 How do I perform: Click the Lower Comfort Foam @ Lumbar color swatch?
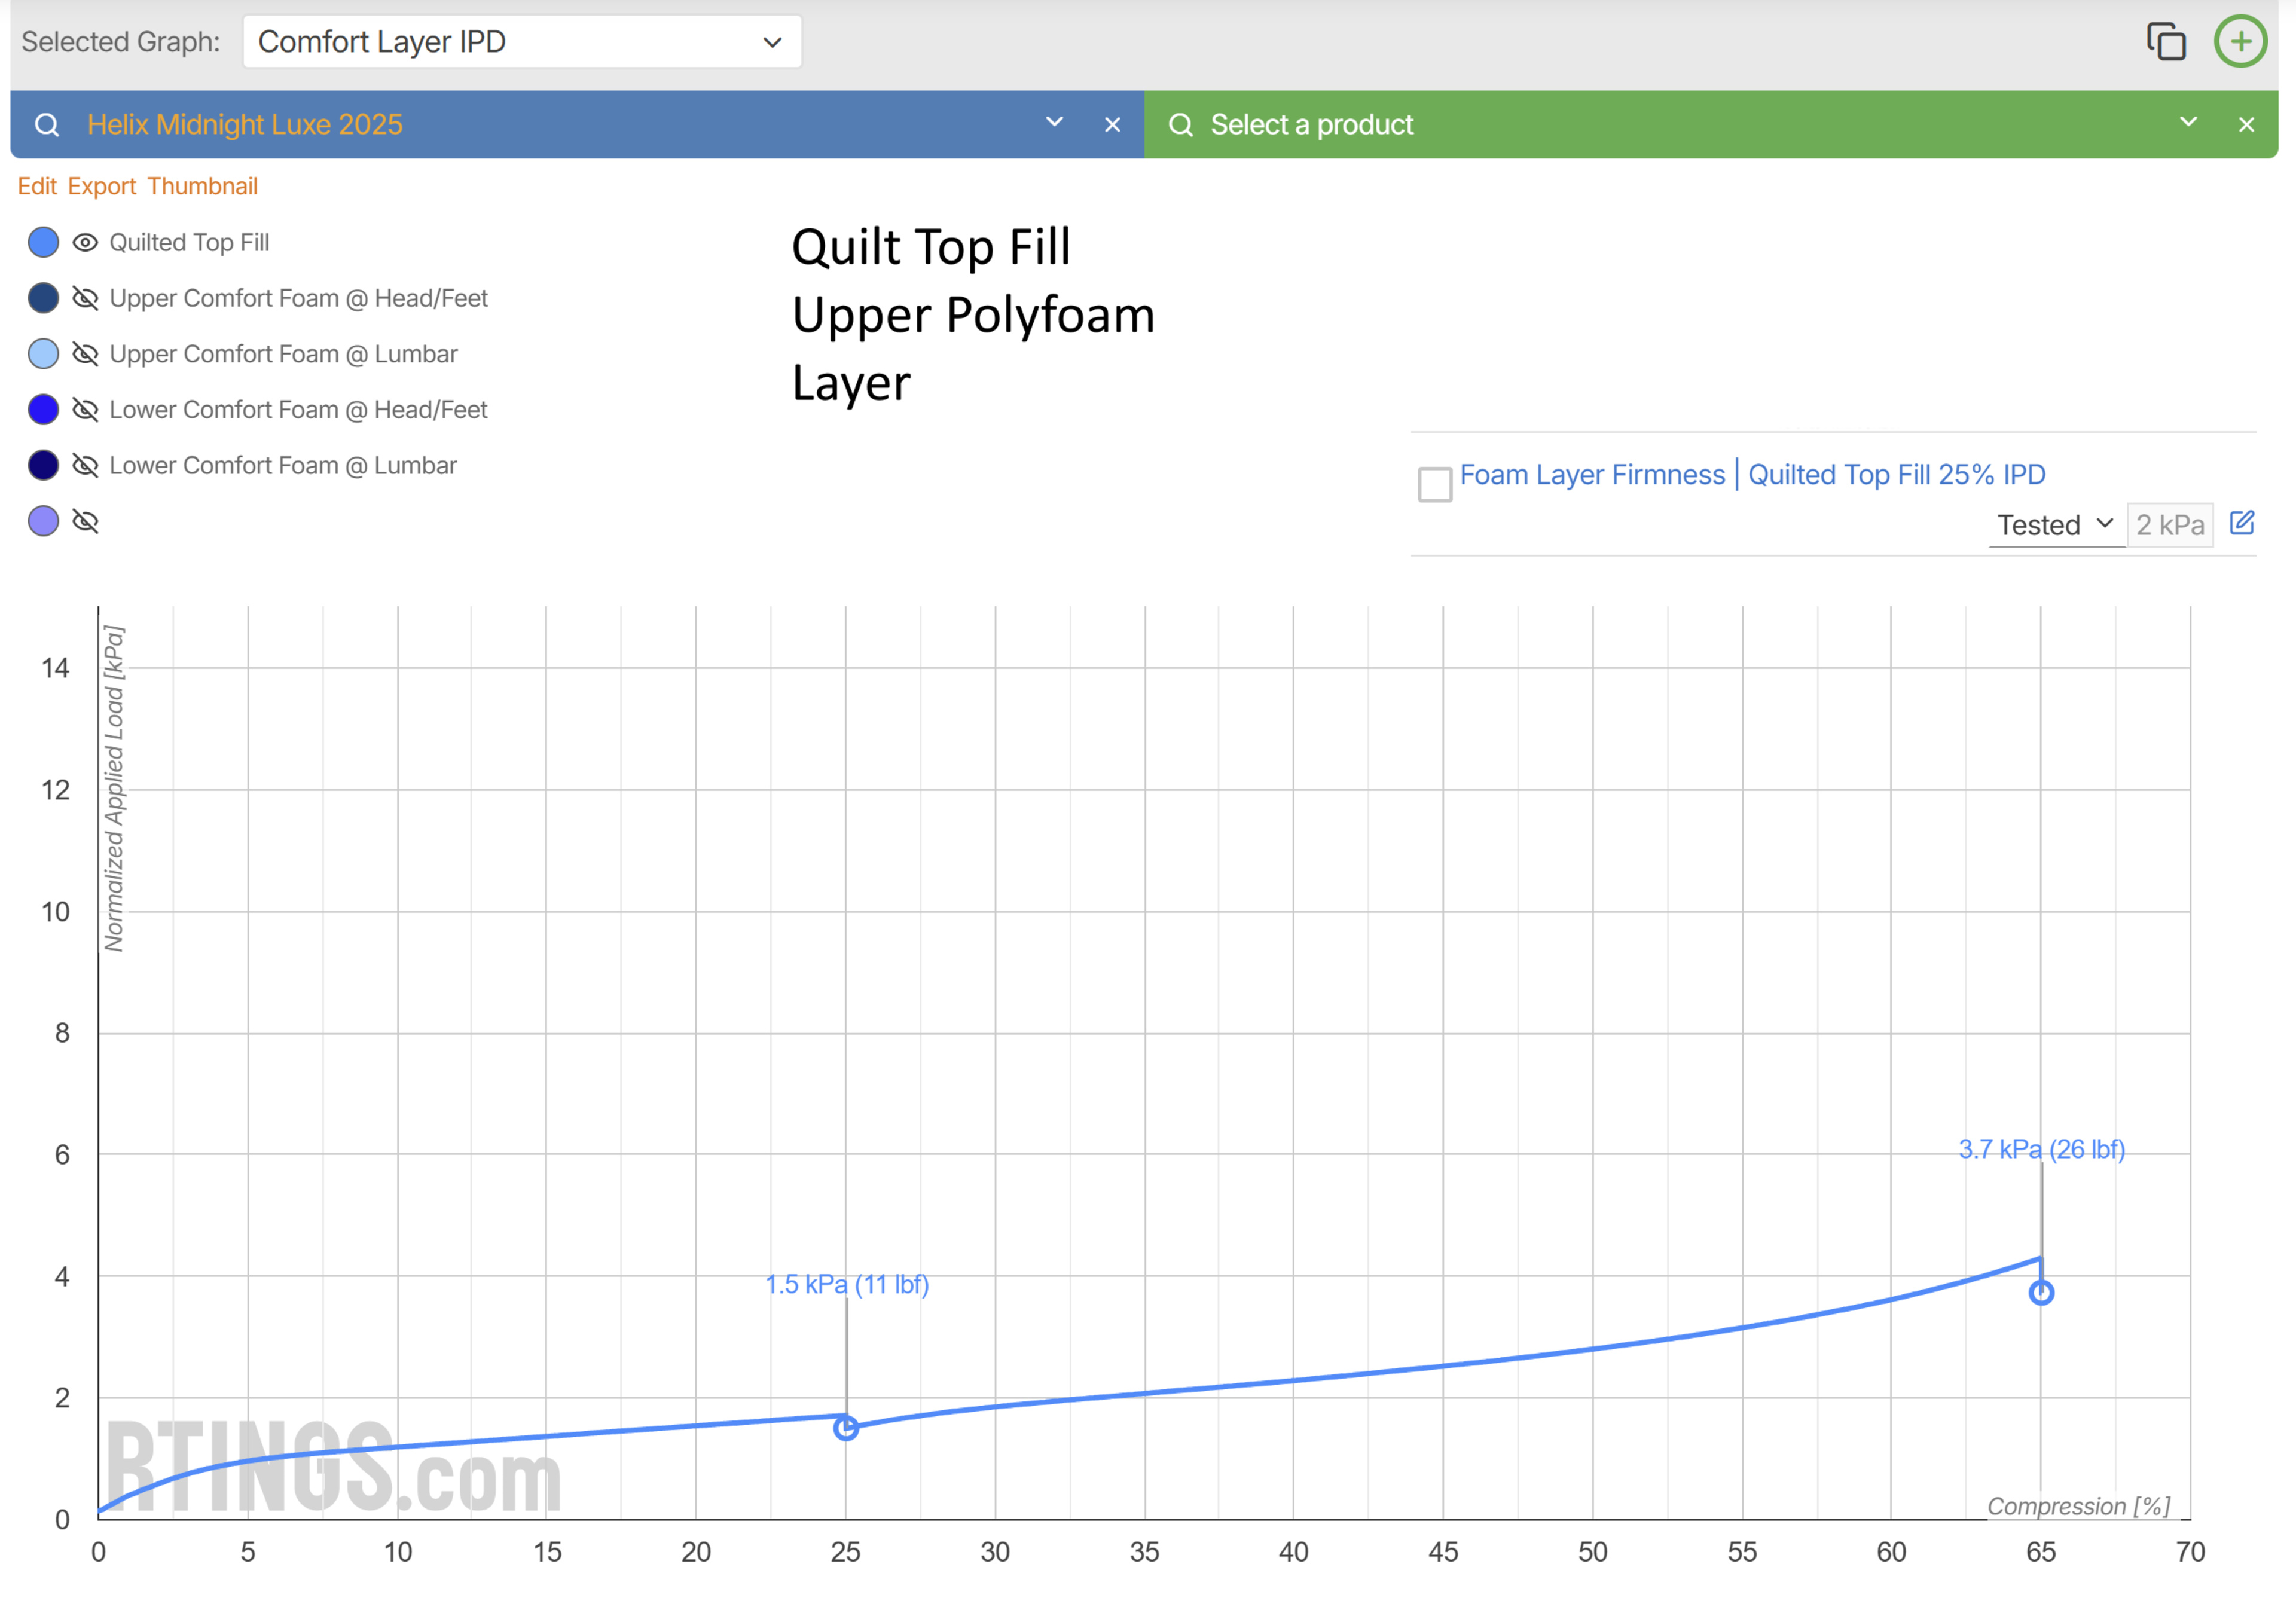pyautogui.click(x=43, y=466)
